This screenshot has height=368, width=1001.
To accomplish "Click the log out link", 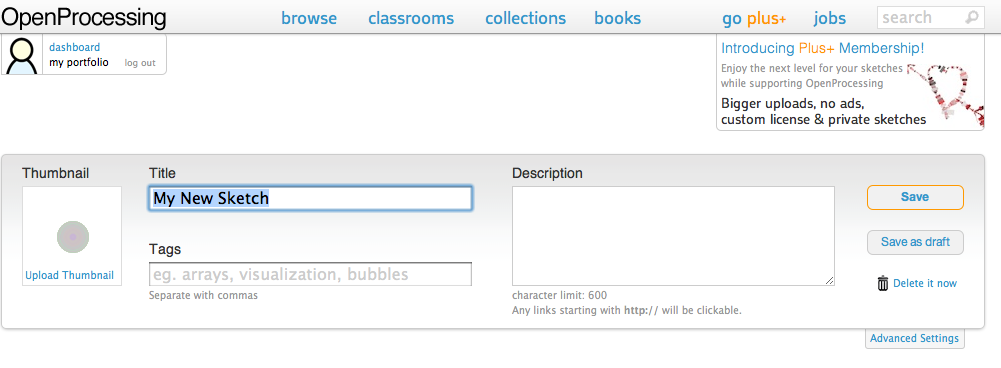I will tap(140, 63).
